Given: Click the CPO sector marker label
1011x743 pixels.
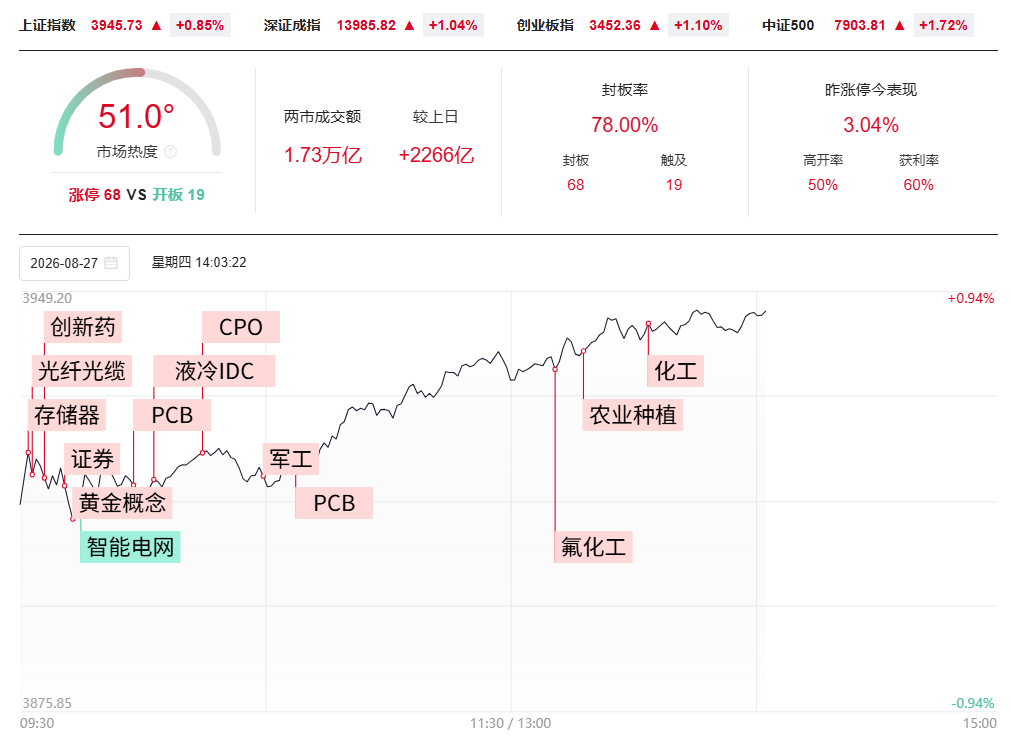Looking at the screenshot, I should coord(240,327).
